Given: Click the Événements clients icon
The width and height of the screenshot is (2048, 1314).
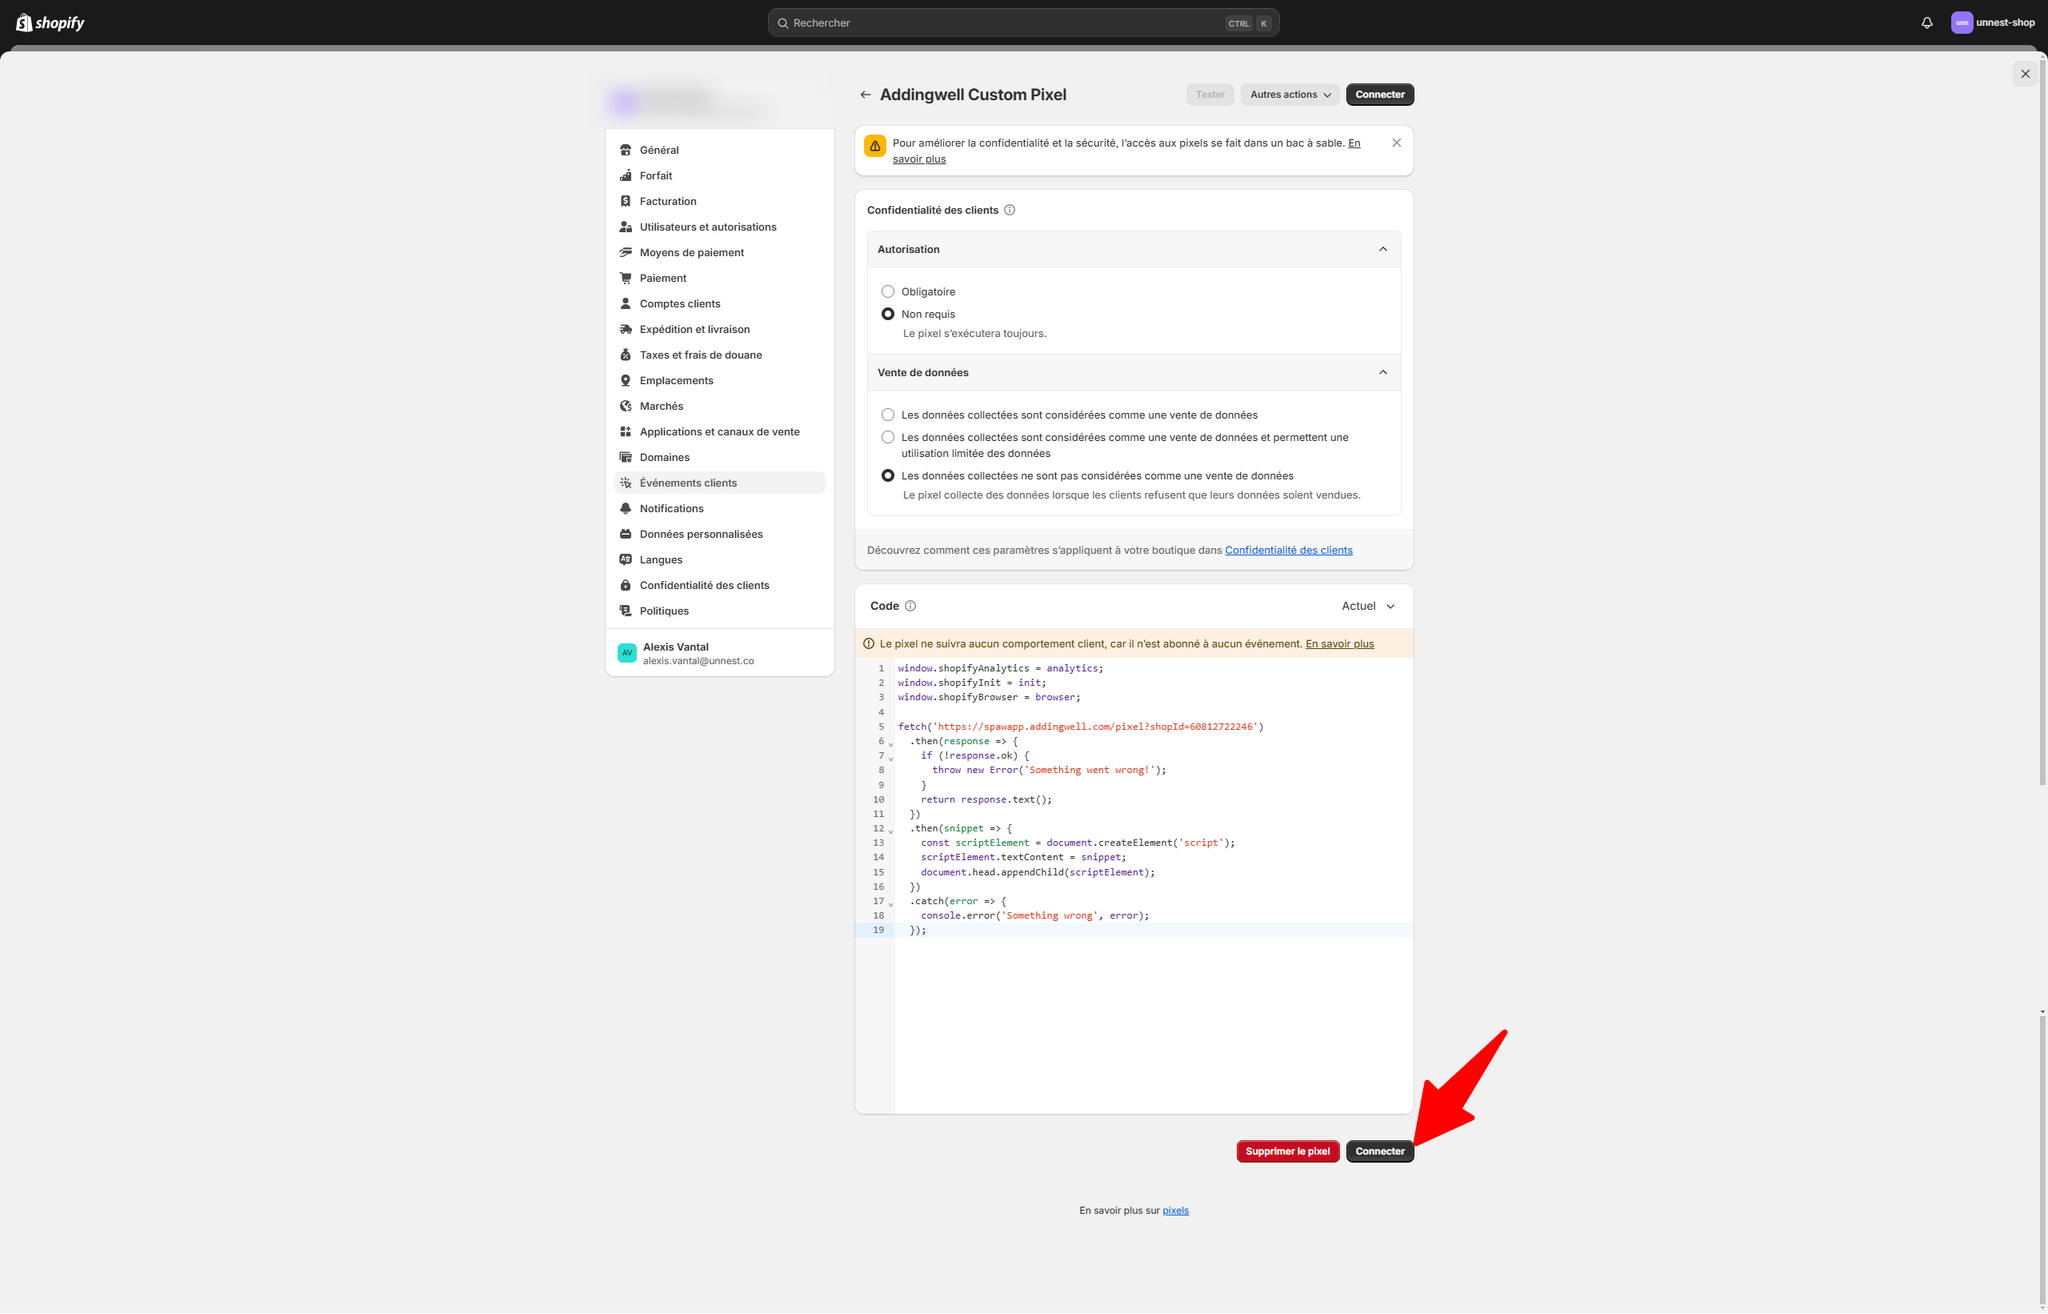Looking at the screenshot, I should (626, 483).
